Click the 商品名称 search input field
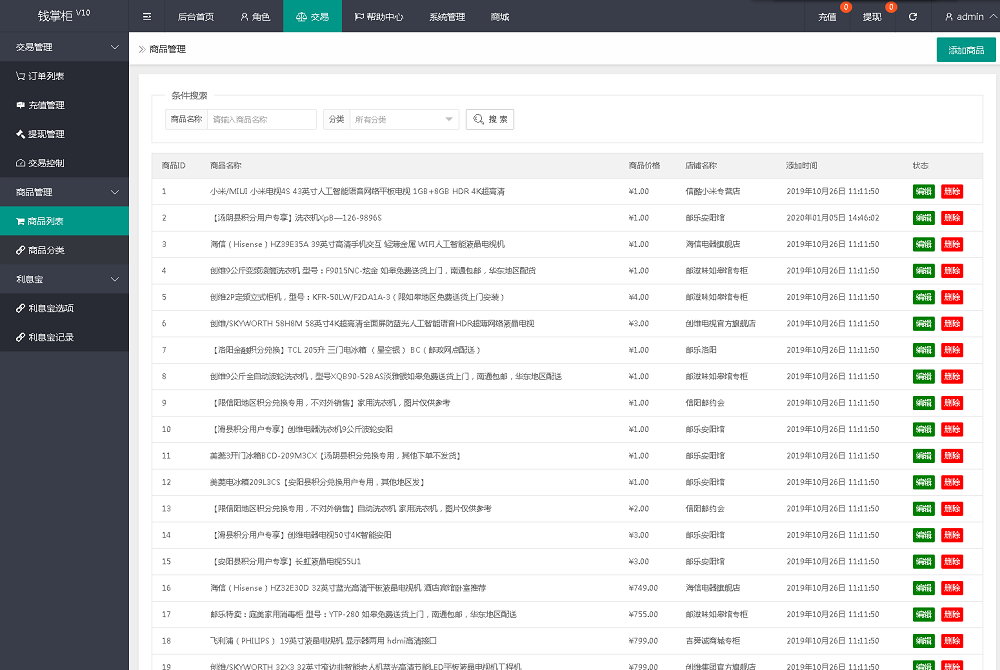The width and height of the screenshot is (1000, 670). point(261,120)
